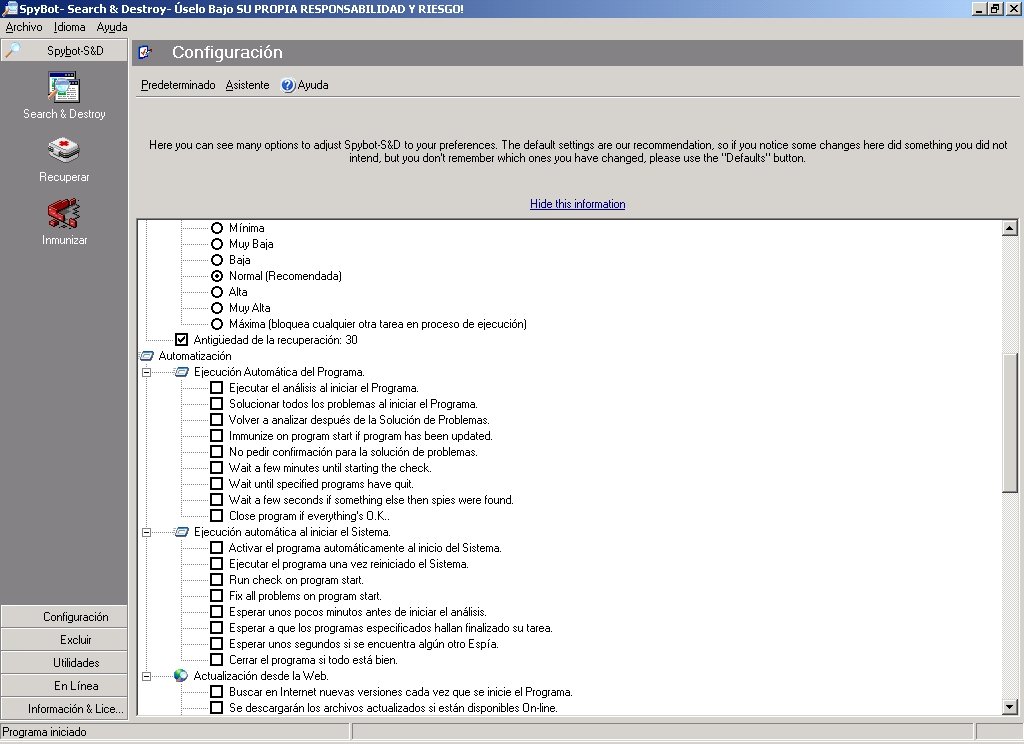Open the Archivo menu
Image resolution: width=1024 pixels, height=744 pixels.
[24, 27]
